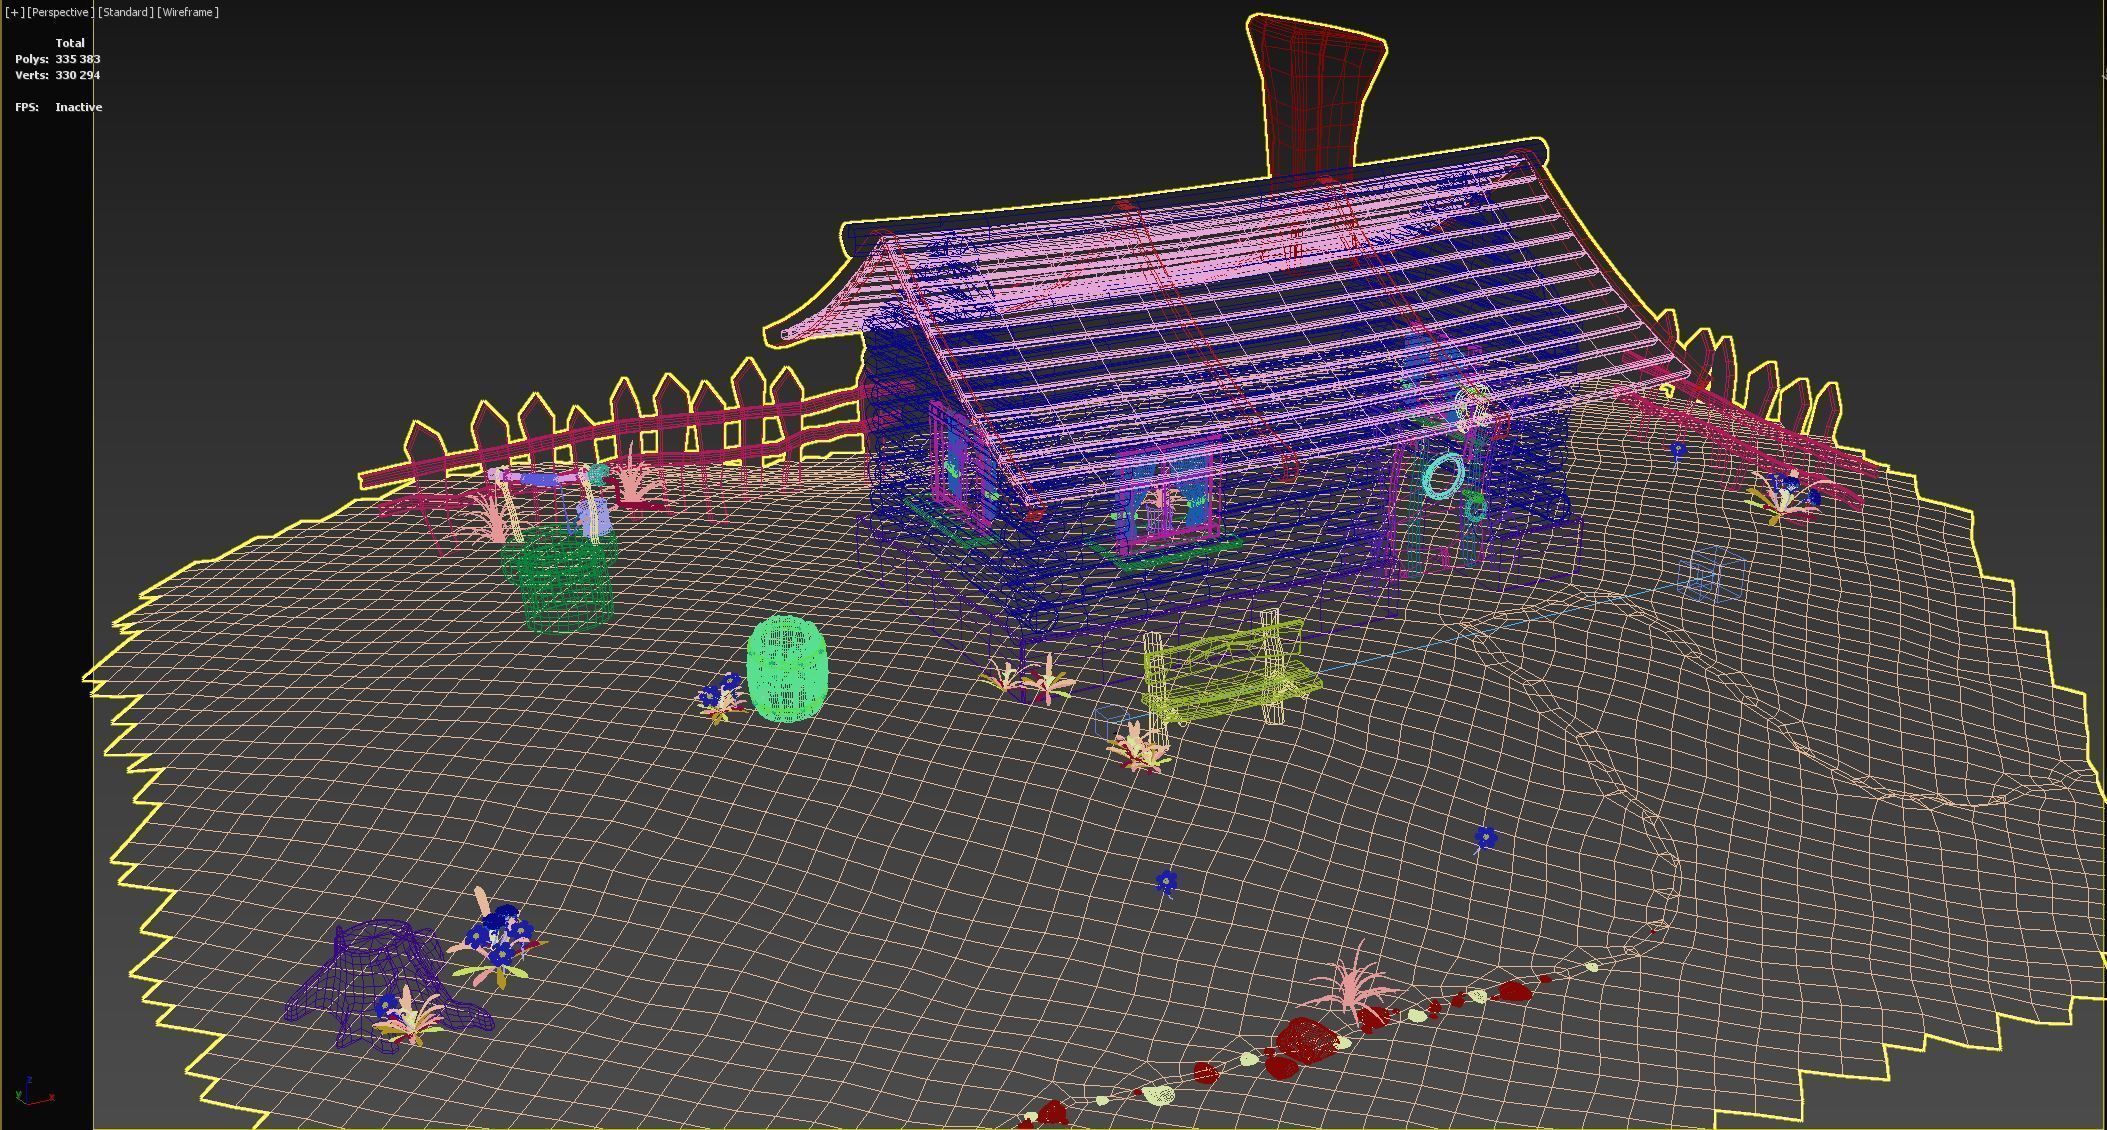Click the Polys count 335 383
This screenshot has width=2107, height=1130.
click(x=78, y=59)
